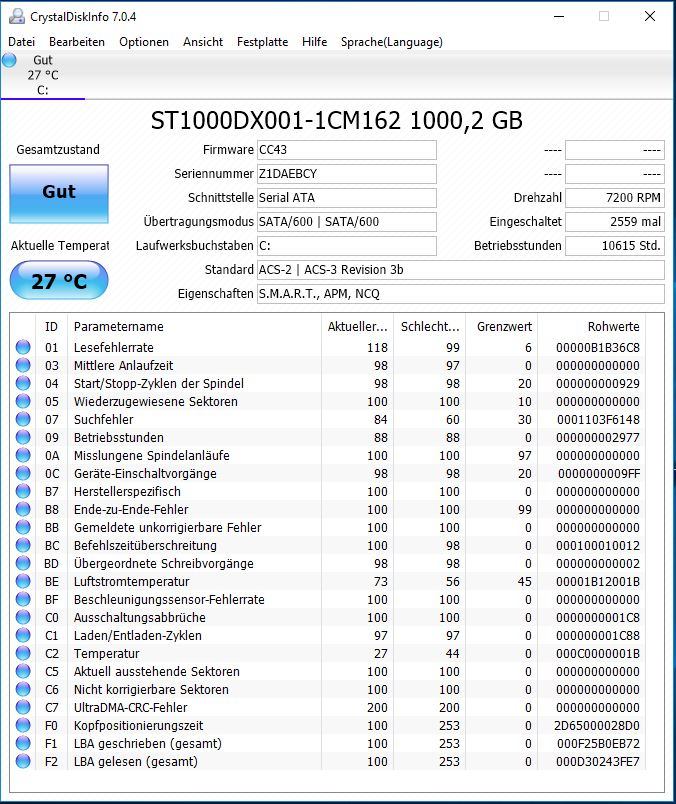This screenshot has height=804, width=676.
Task: Click drive title ST1000DX001-1CM162 1000,2 GB
Action: tap(337, 120)
